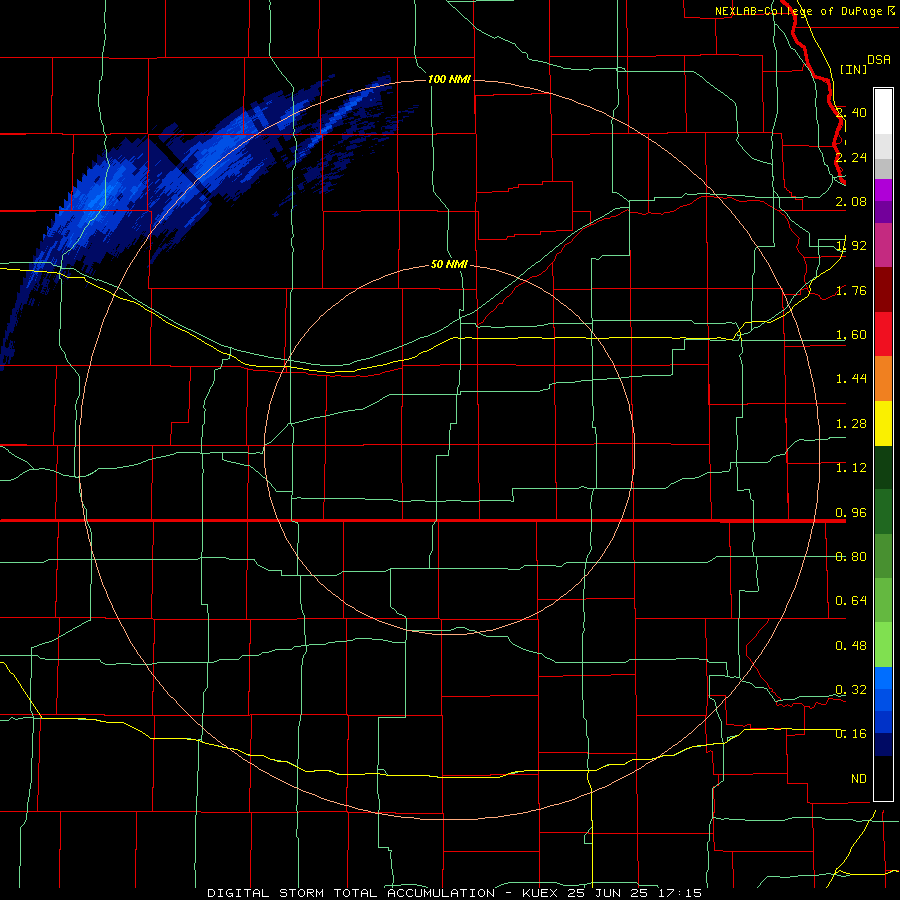Click the 0.32 legend value
Screen dimensions: 900x900
[x=851, y=690]
